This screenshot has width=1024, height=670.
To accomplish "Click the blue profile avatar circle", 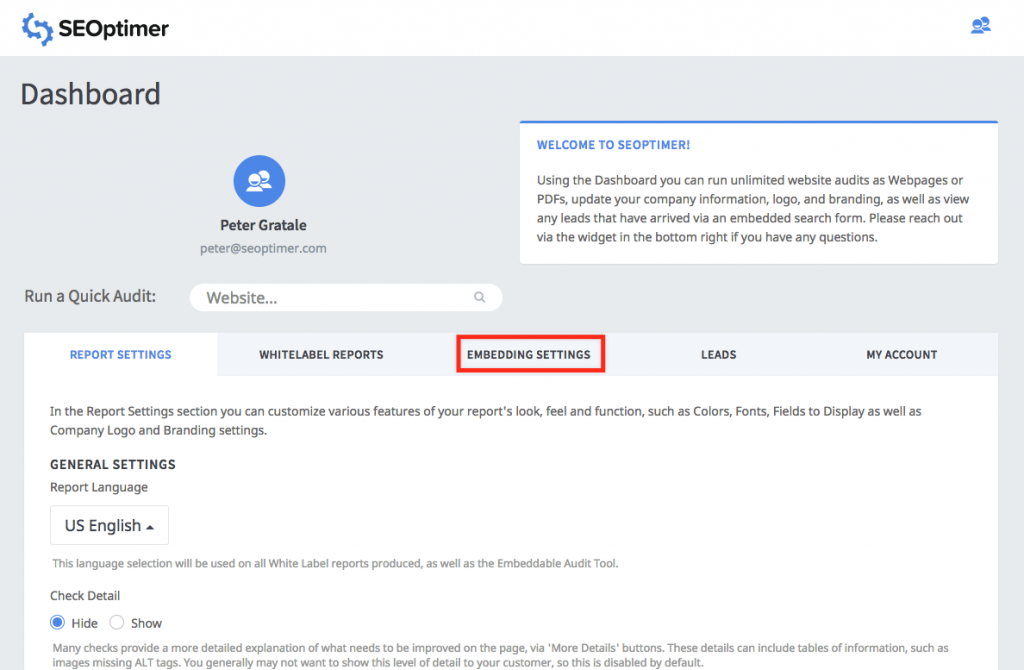I will pyautogui.click(x=259, y=181).
